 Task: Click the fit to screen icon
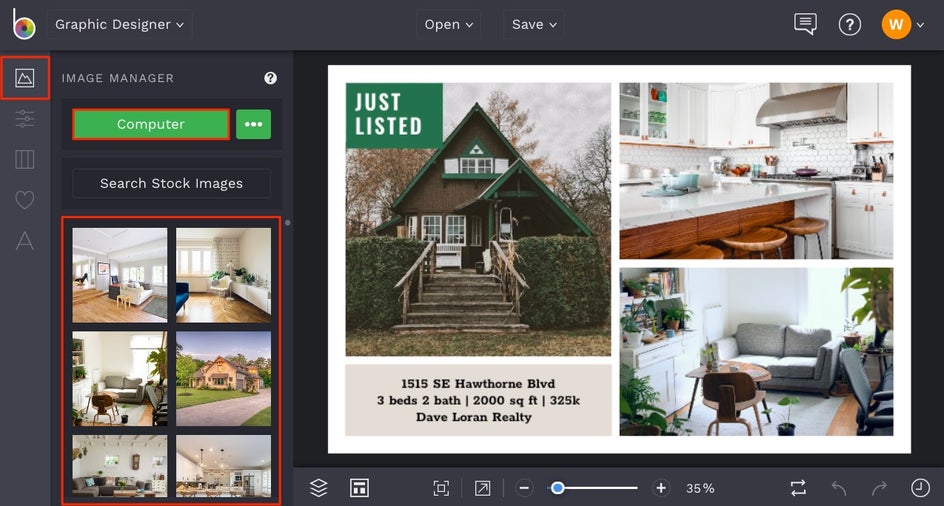click(x=441, y=488)
